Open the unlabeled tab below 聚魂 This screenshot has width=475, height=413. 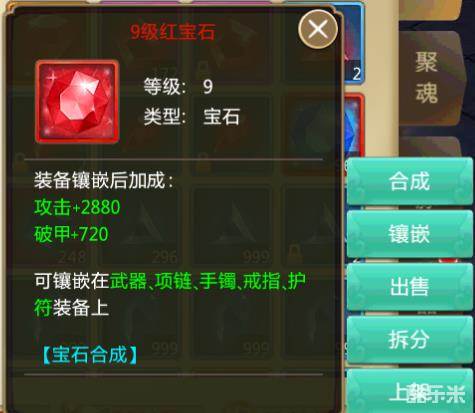(430, 147)
